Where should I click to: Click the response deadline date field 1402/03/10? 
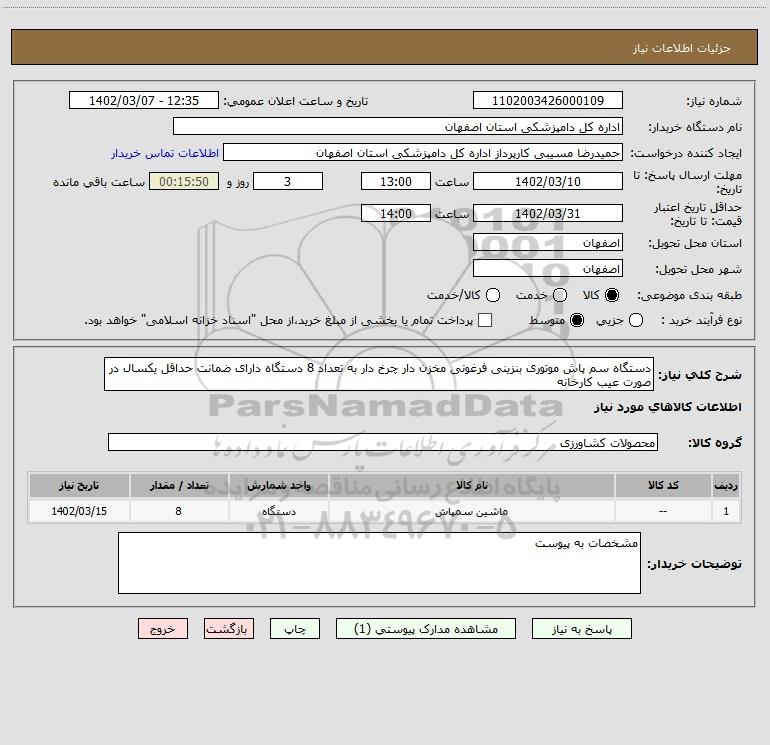click(547, 181)
